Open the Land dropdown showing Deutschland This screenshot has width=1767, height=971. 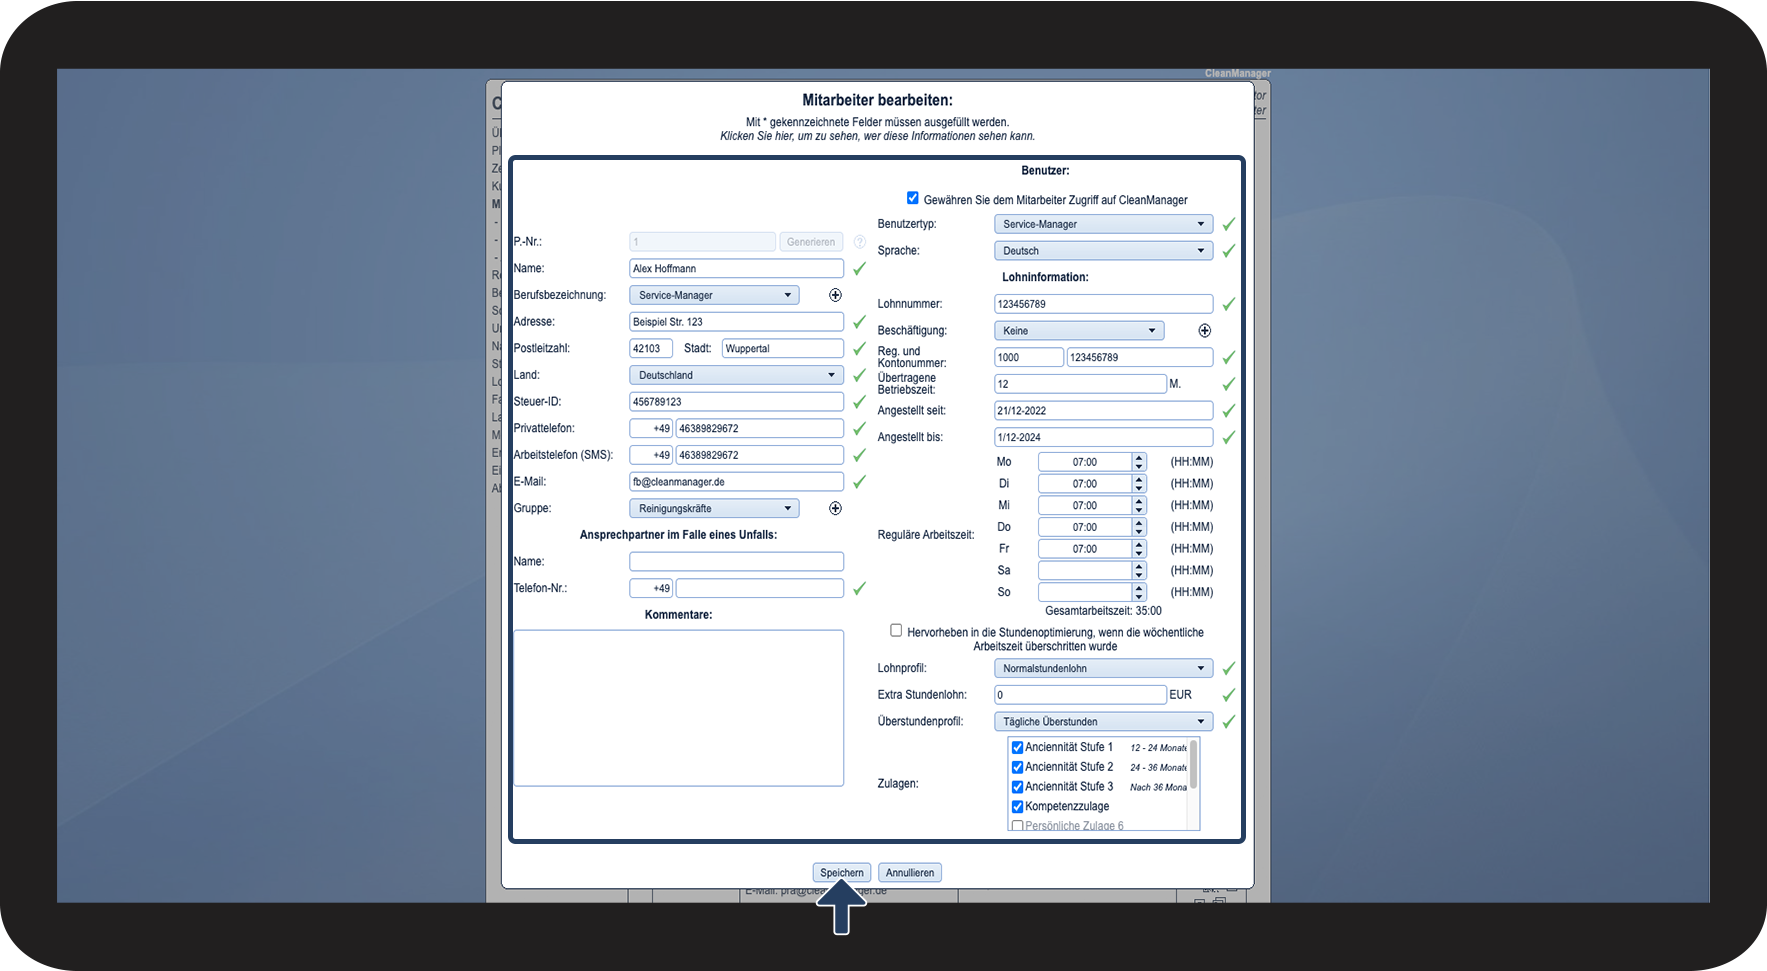[736, 375]
